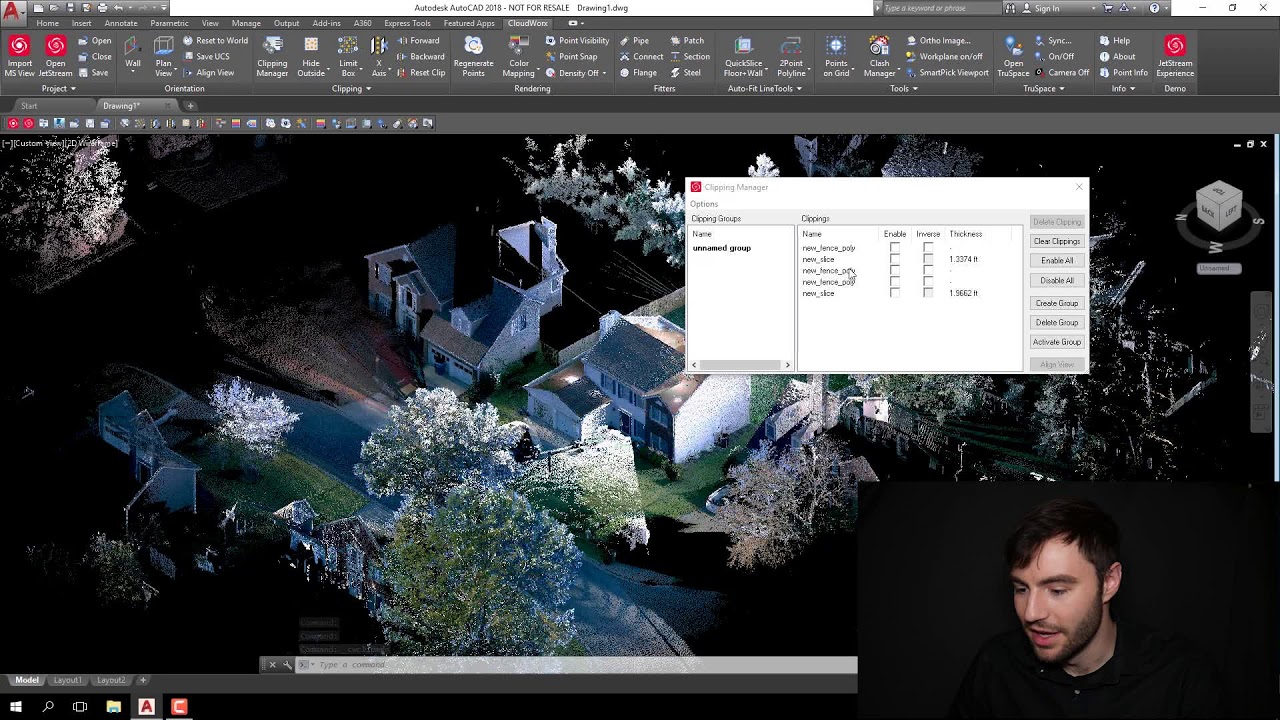
Task: Expand the Info panel dropdown
Action: coord(1123,89)
